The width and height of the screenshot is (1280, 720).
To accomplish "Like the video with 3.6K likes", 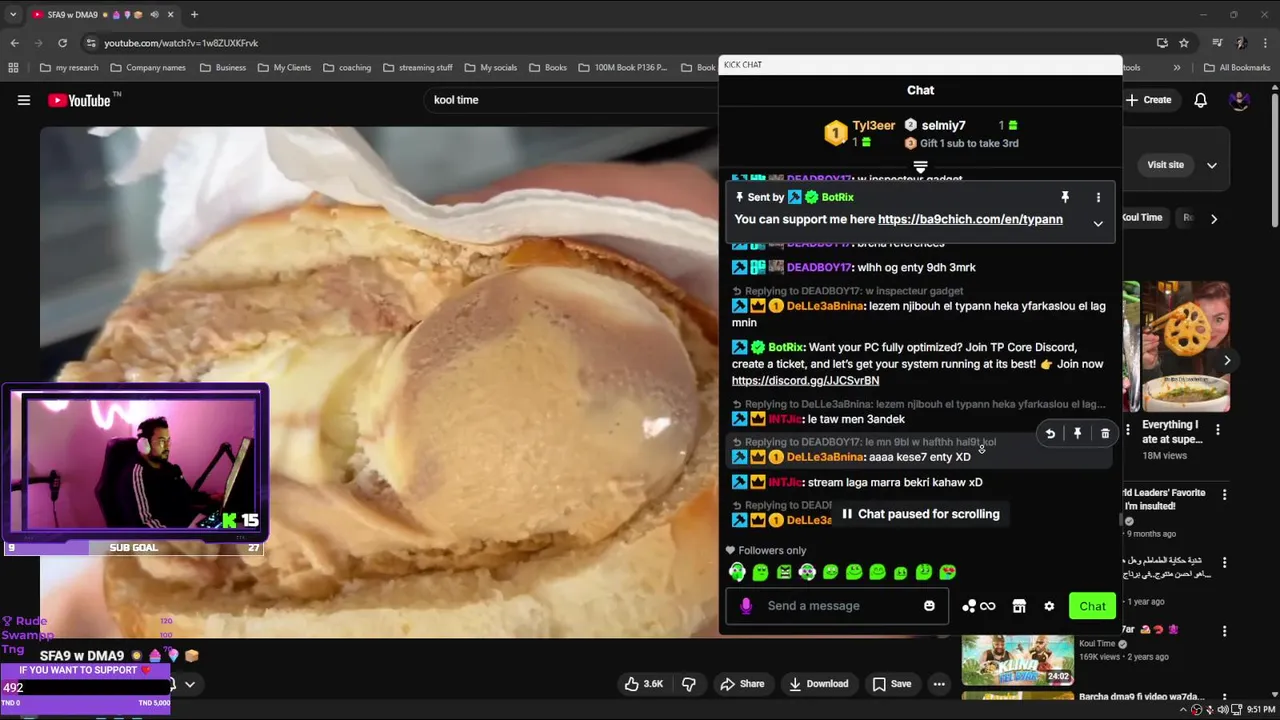I will [x=643, y=684].
